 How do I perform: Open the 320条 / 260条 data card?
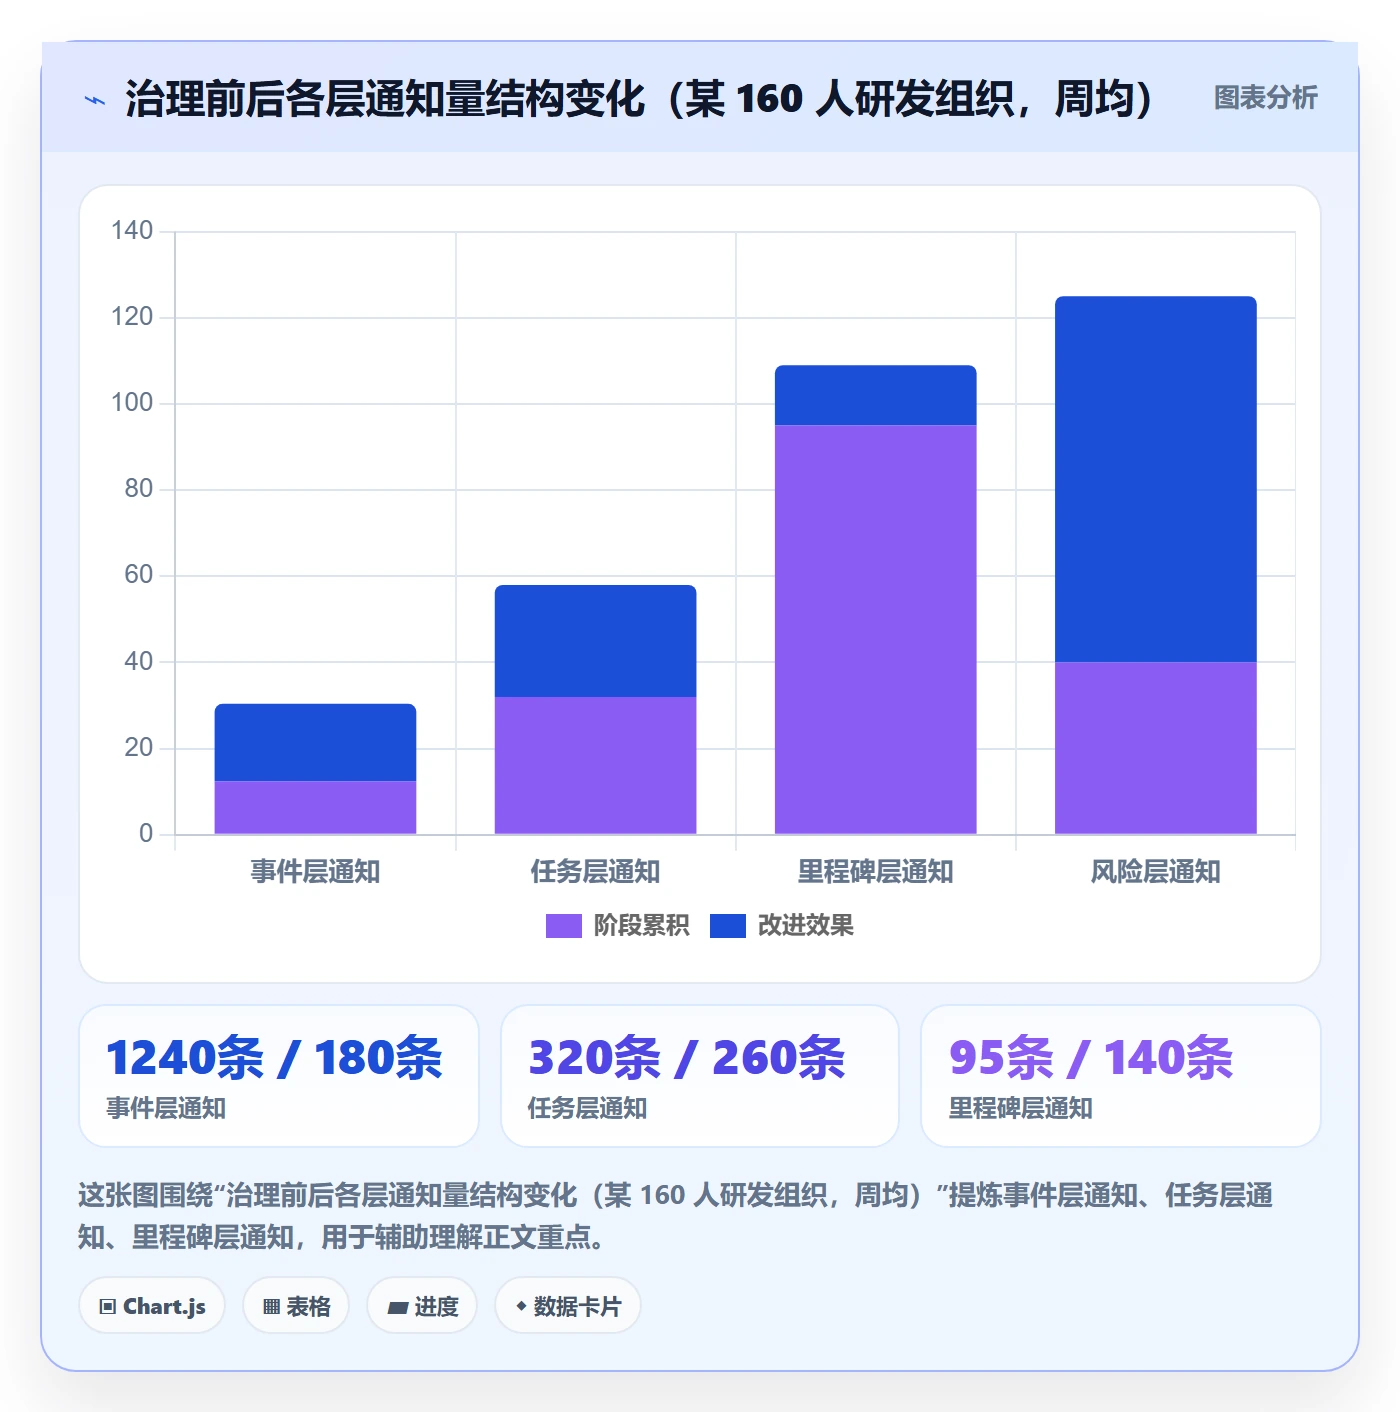point(700,1076)
